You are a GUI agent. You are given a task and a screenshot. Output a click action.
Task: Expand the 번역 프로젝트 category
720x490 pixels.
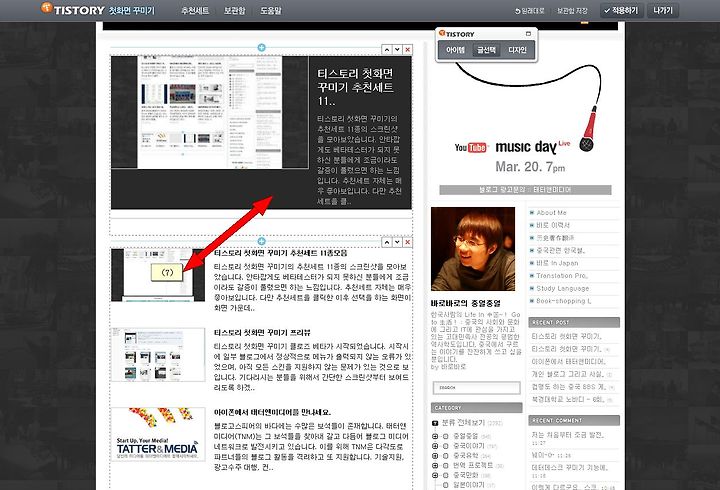(434, 466)
